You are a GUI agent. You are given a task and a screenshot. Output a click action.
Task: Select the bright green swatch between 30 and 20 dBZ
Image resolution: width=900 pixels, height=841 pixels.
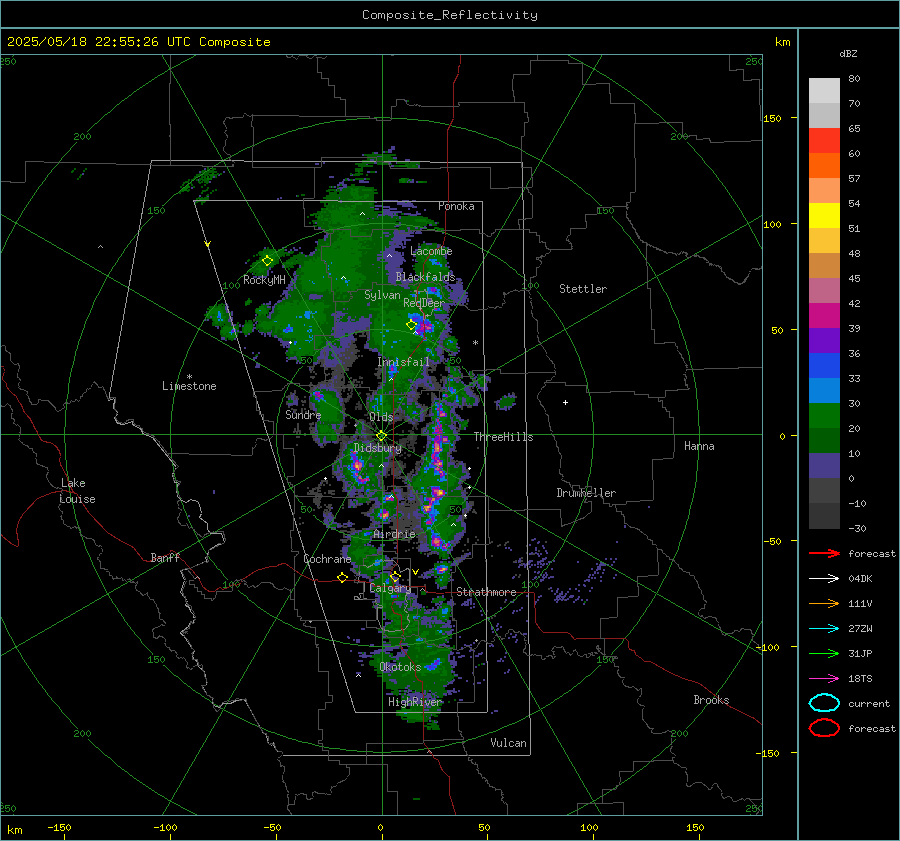click(x=824, y=416)
